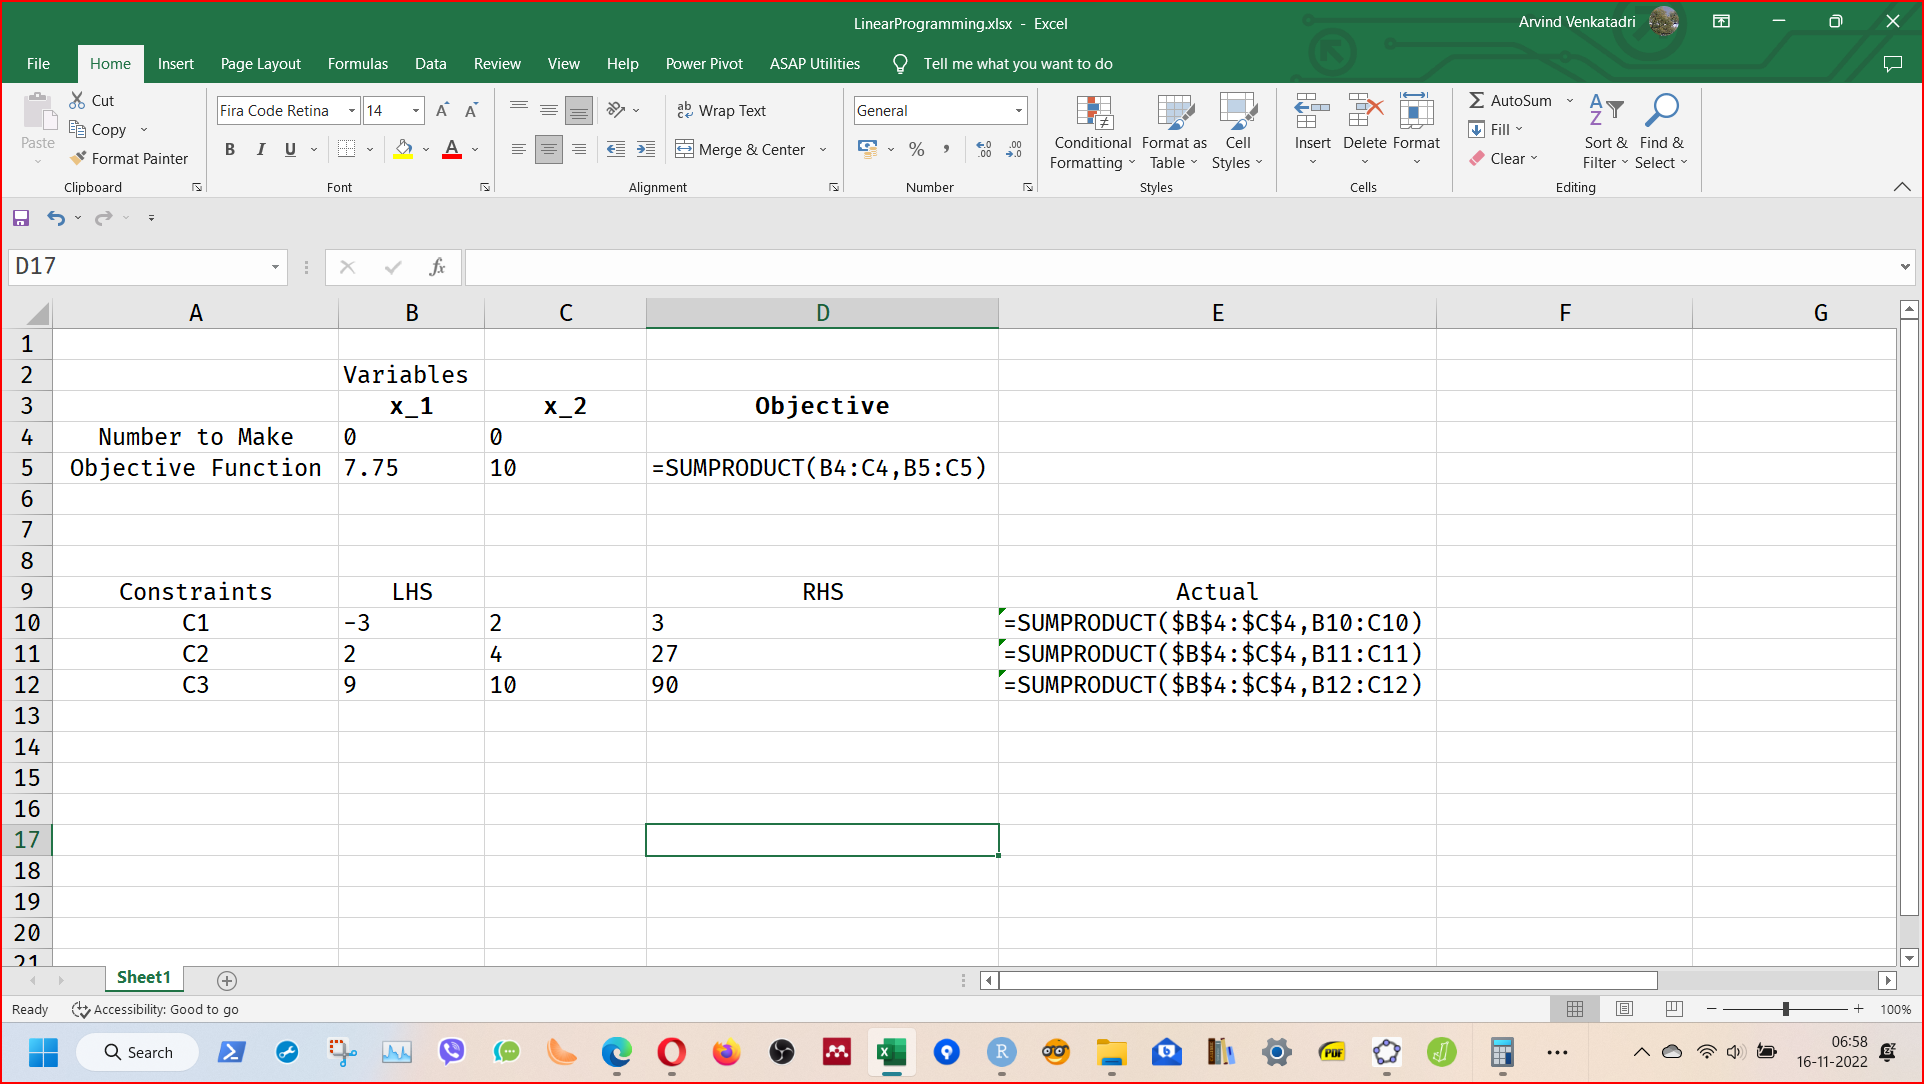The width and height of the screenshot is (1924, 1084).
Task: Expand the font name dropdown
Action: pyautogui.click(x=351, y=110)
